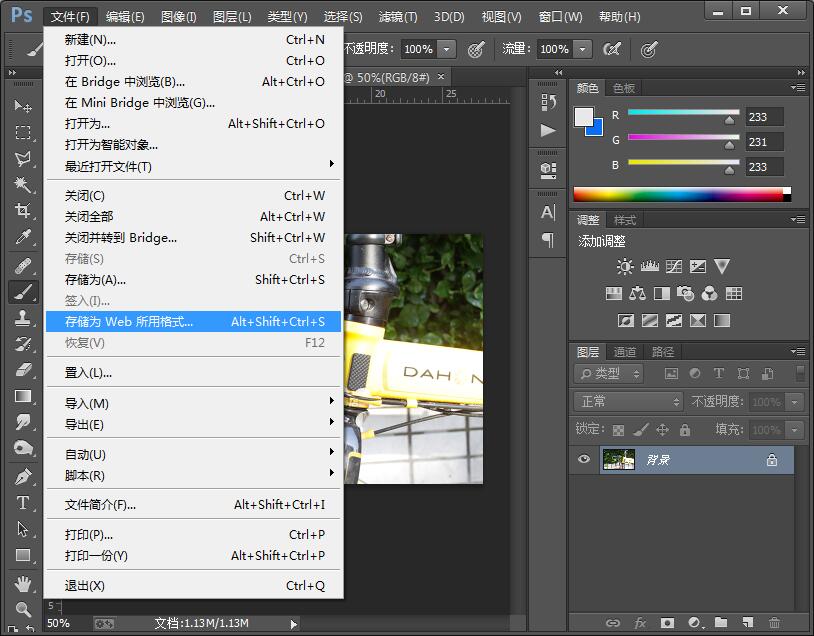Screen dimensions: 814x636
Task: Choose the Hand tool
Action: [23, 583]
